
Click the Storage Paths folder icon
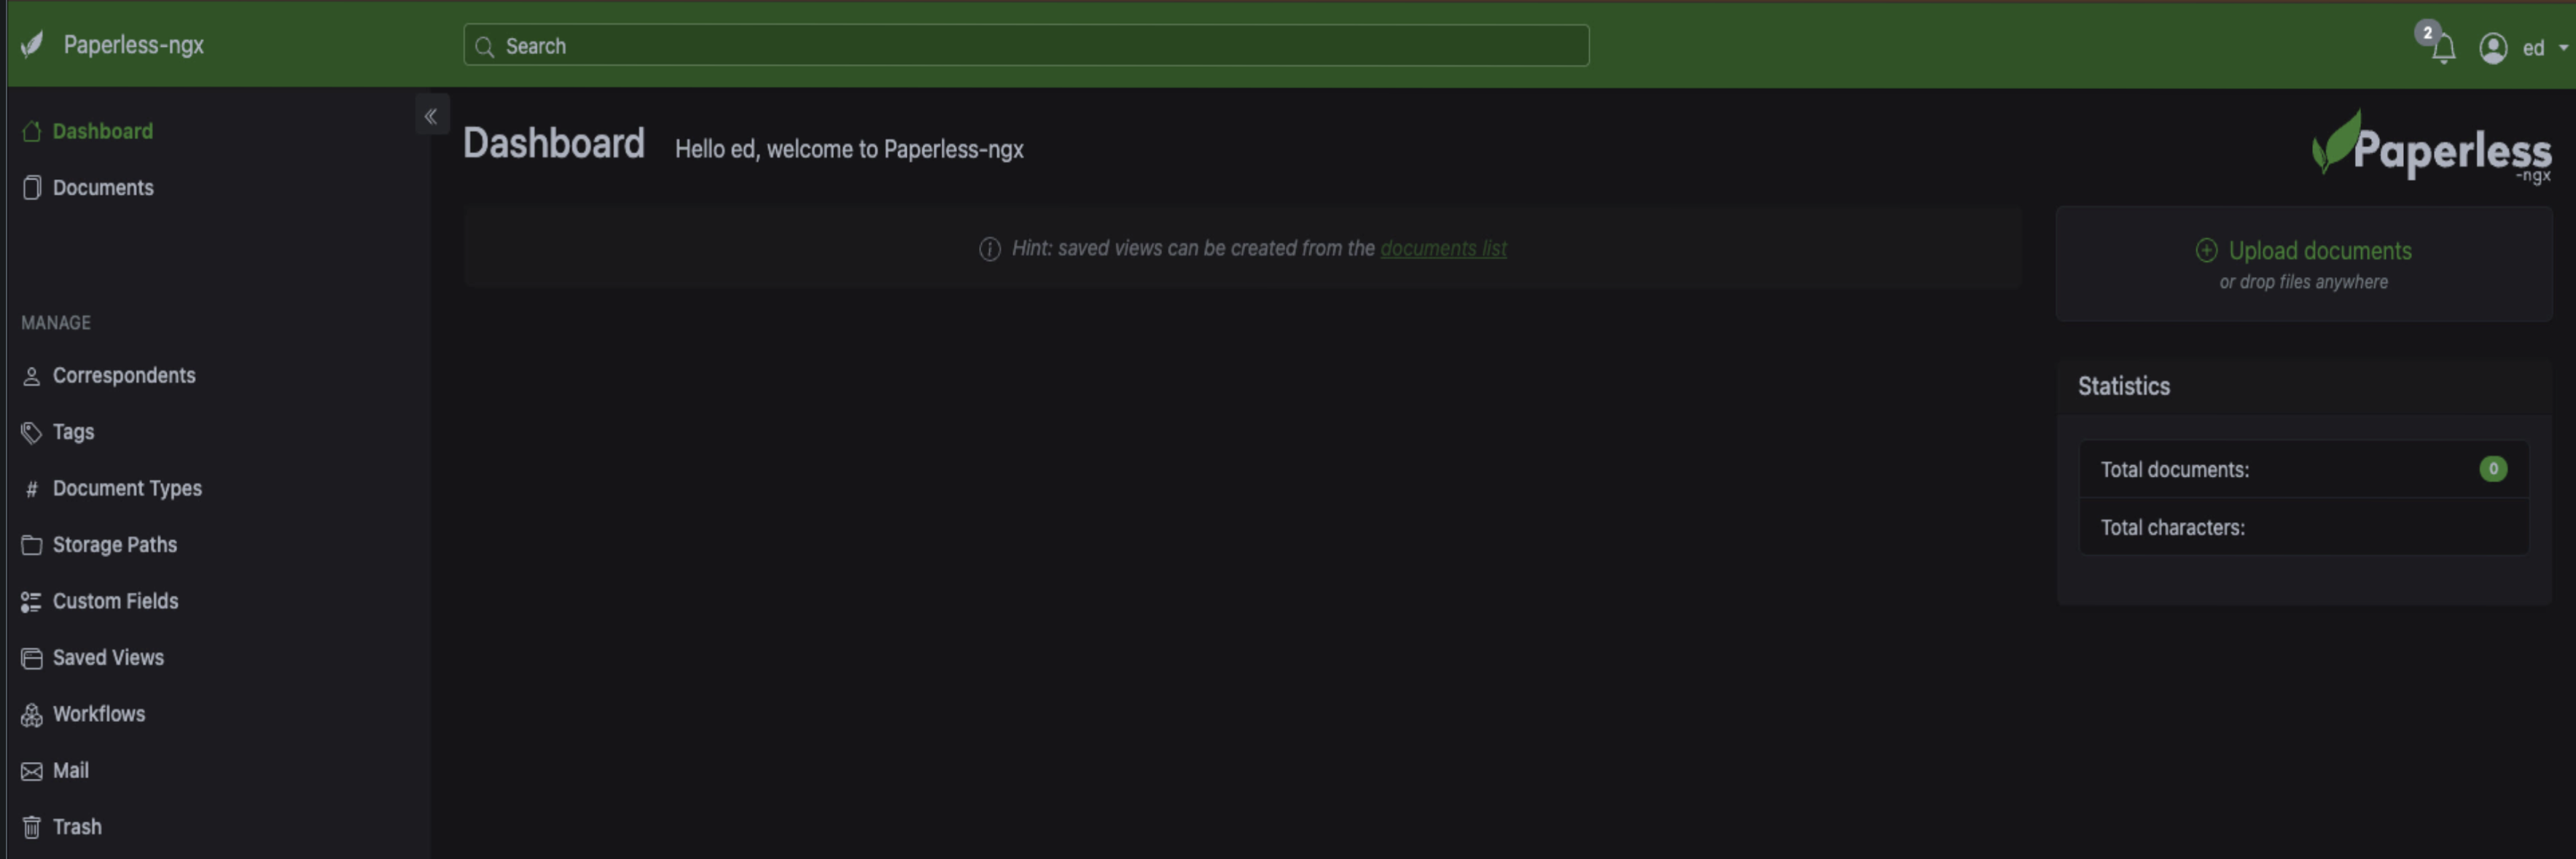(32, 545)
